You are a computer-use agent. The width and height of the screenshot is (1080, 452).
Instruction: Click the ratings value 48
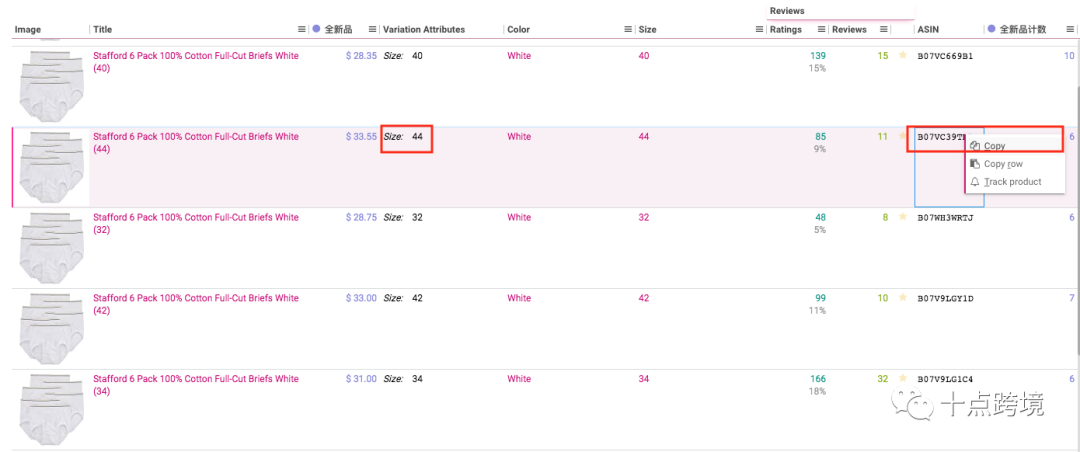pyautogui.click(x=820, y=217)
